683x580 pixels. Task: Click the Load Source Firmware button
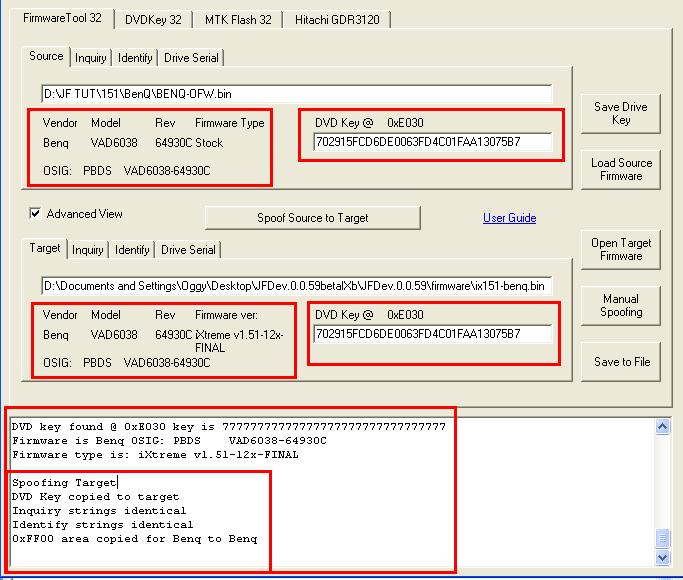[x=620, y=169]
